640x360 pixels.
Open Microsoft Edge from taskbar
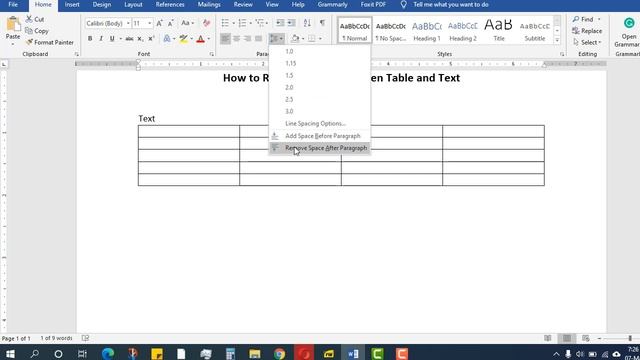[108, 353]
